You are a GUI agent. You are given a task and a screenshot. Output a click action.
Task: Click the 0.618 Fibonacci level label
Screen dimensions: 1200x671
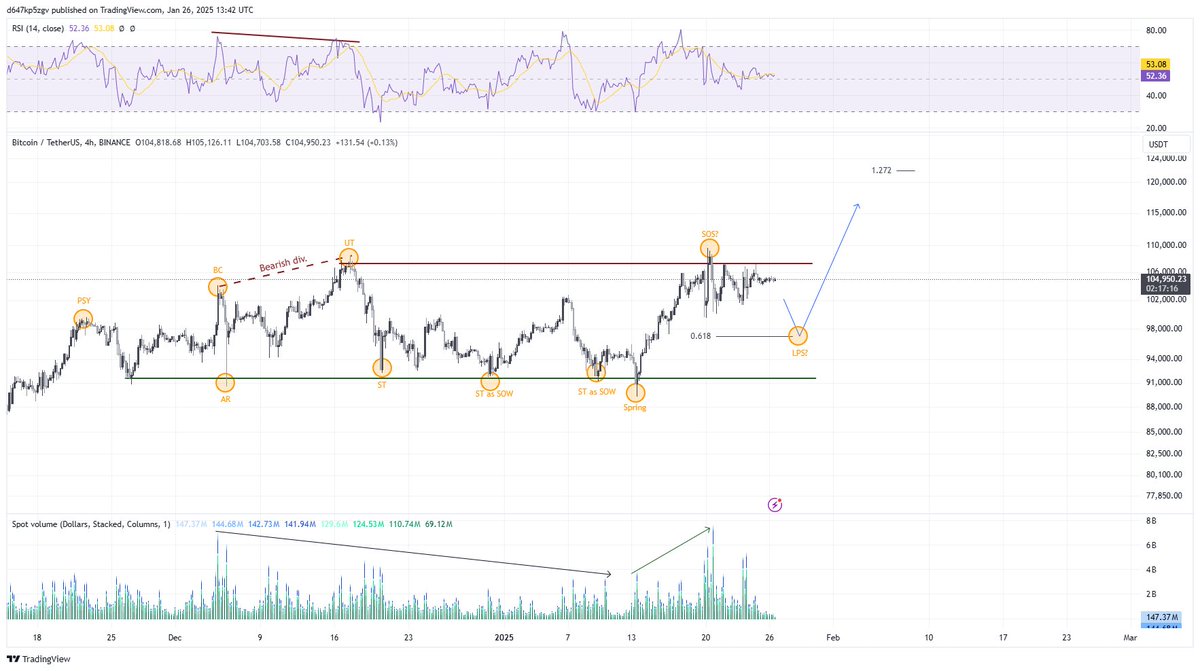[x=700, y=336]
